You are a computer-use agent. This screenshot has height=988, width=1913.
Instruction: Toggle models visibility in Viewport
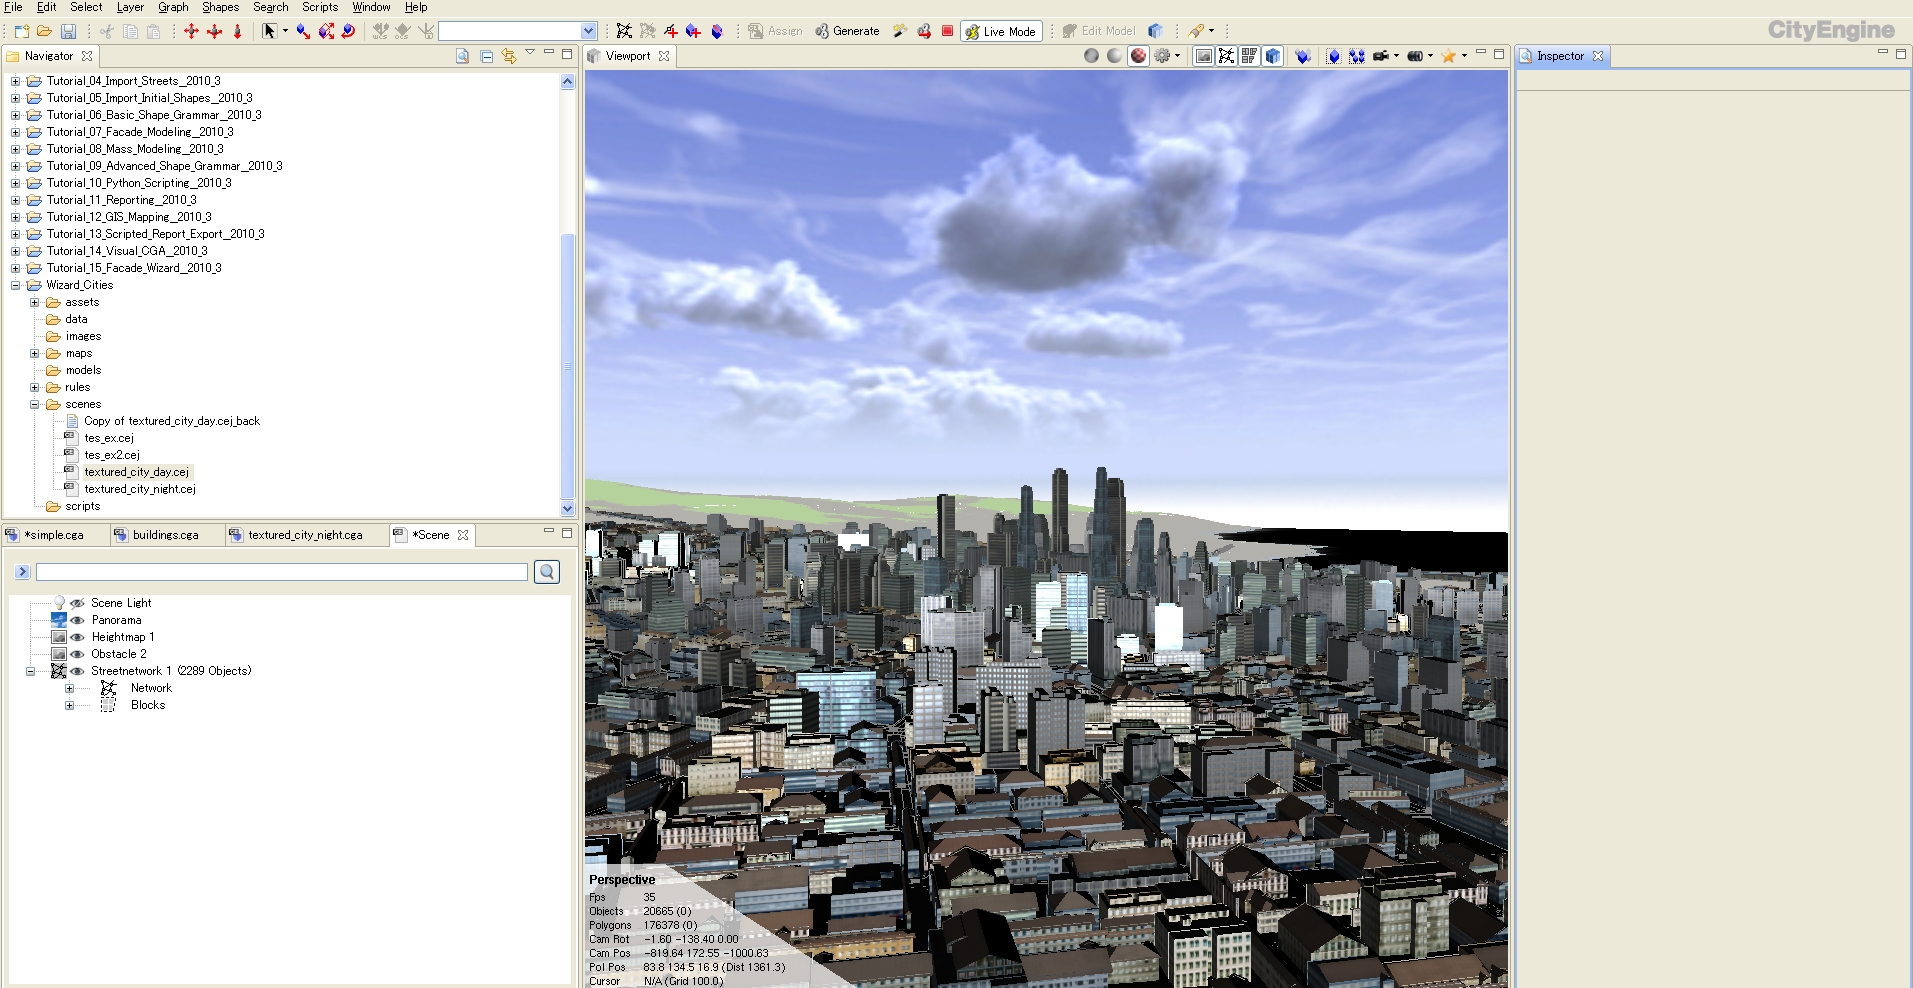[x=1273, y=56]
